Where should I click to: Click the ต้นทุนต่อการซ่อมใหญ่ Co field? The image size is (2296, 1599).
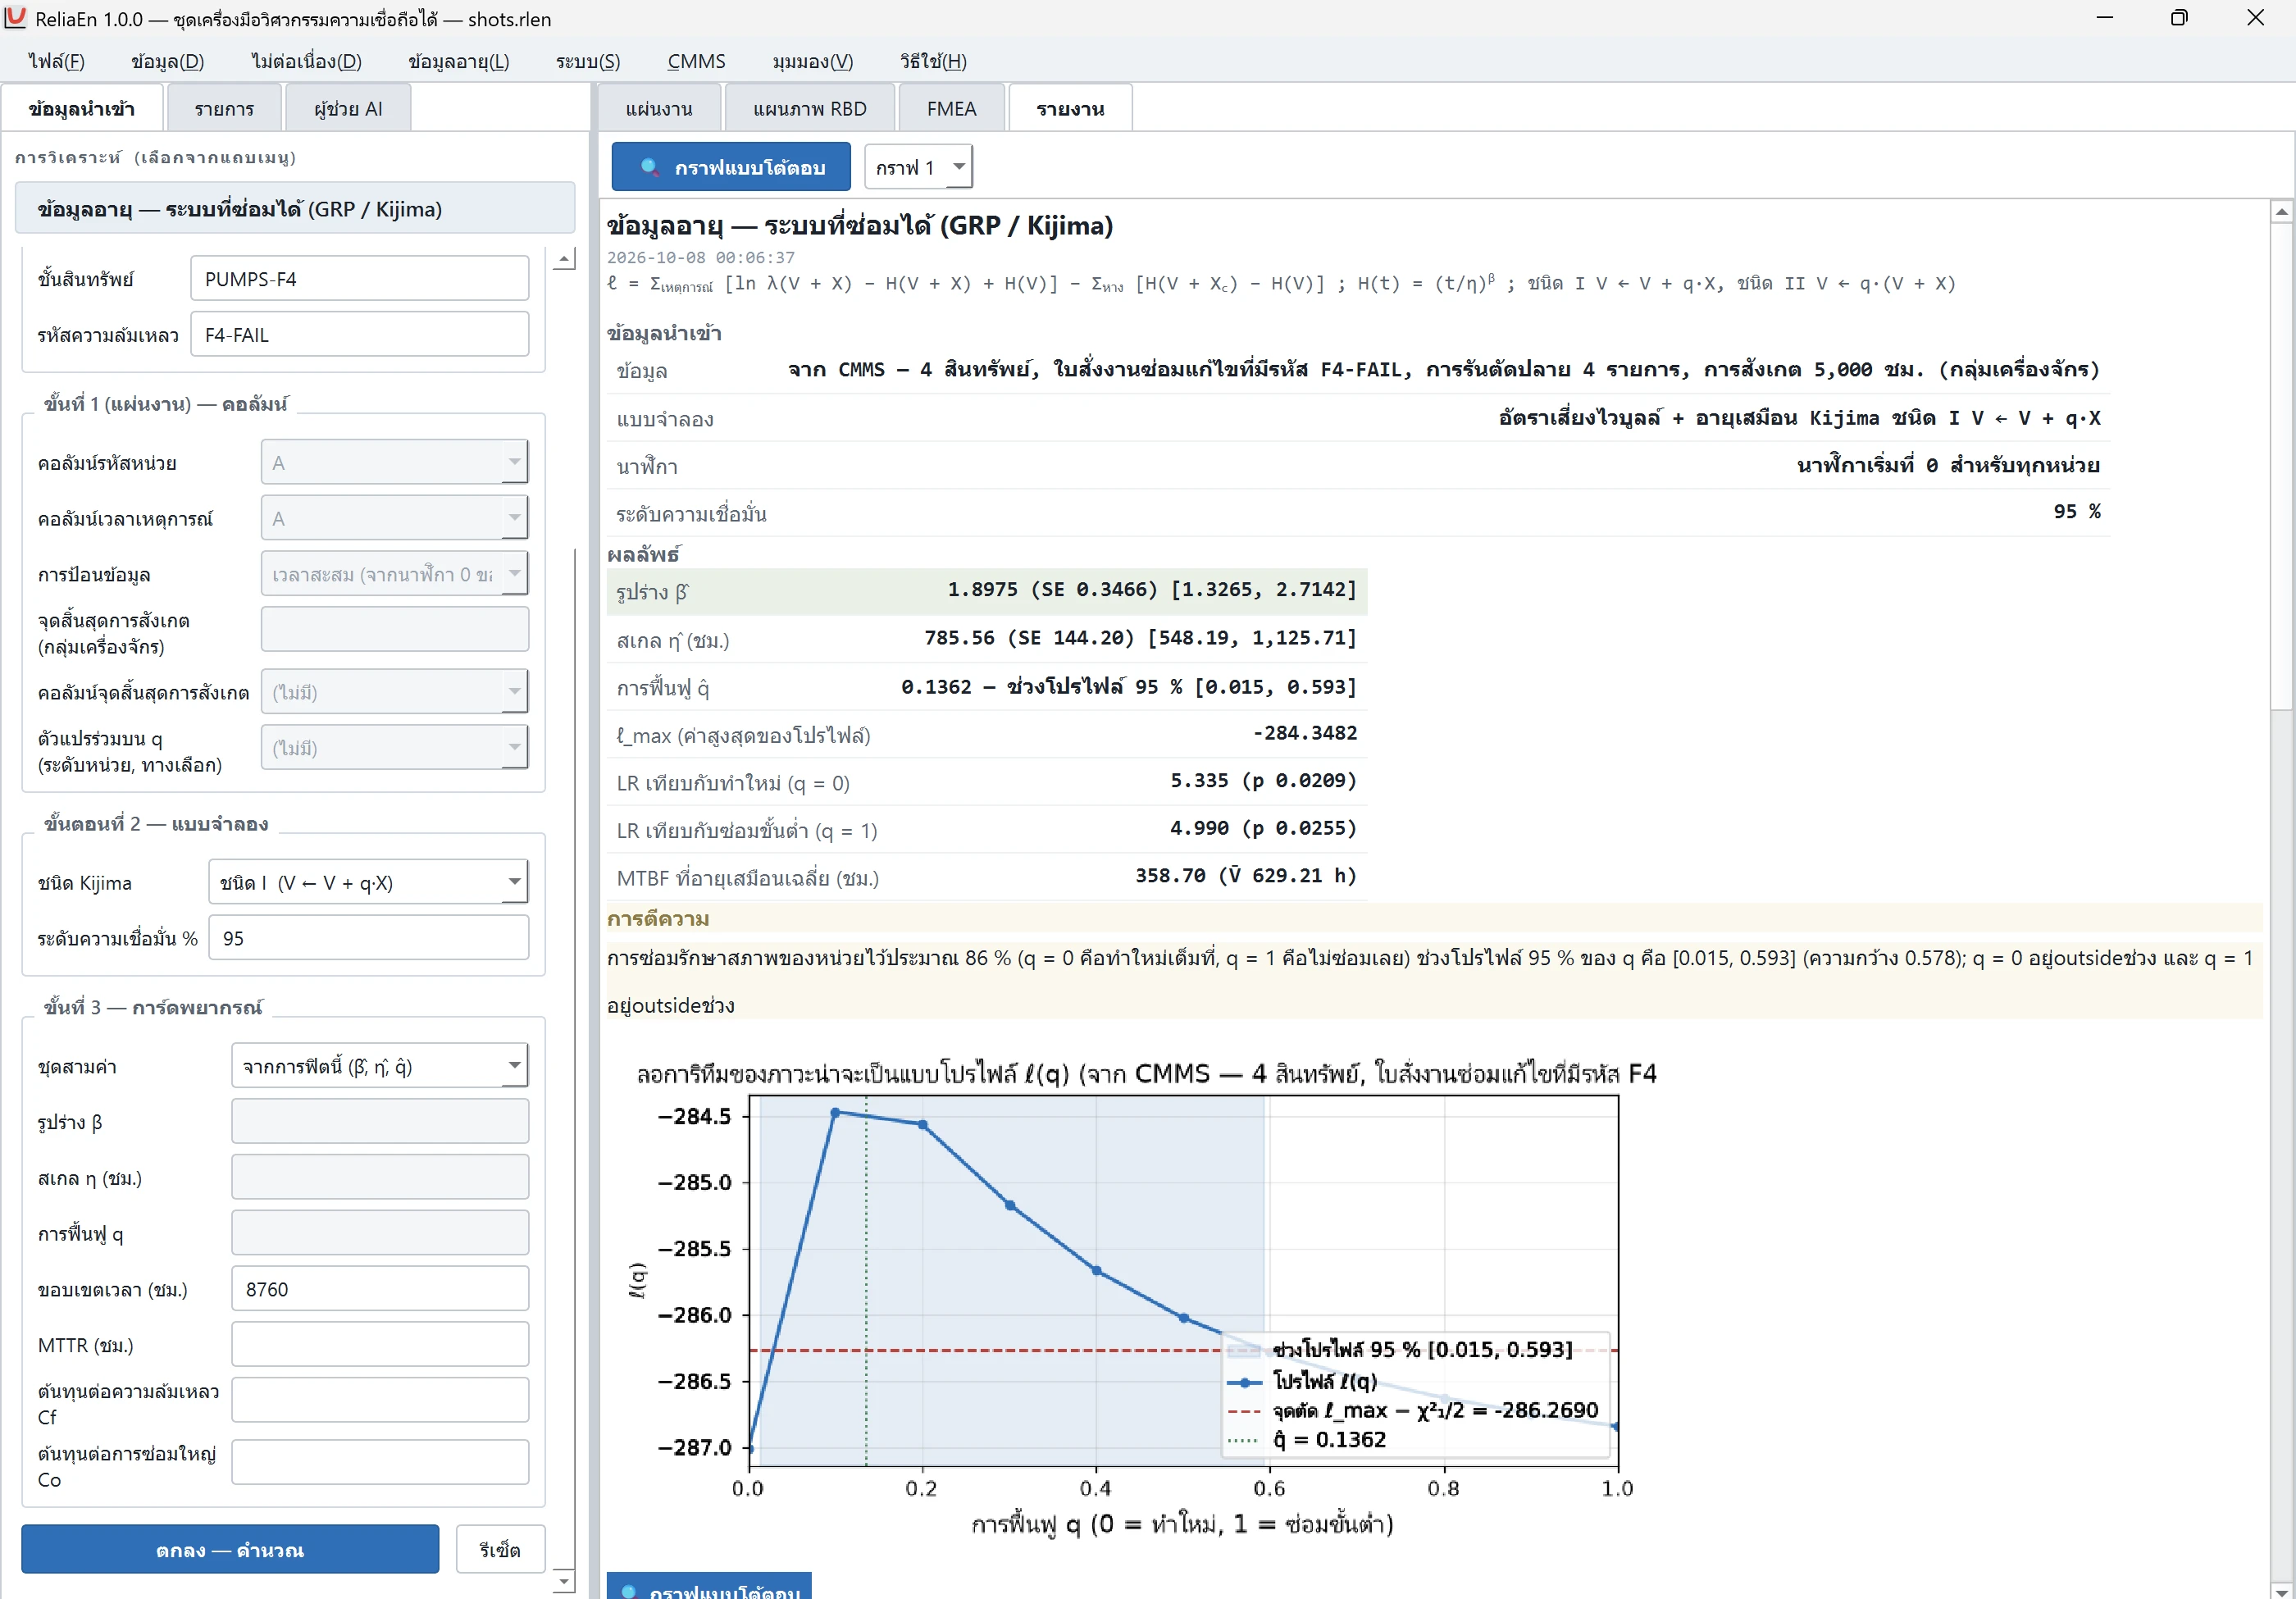point(380,1463)
